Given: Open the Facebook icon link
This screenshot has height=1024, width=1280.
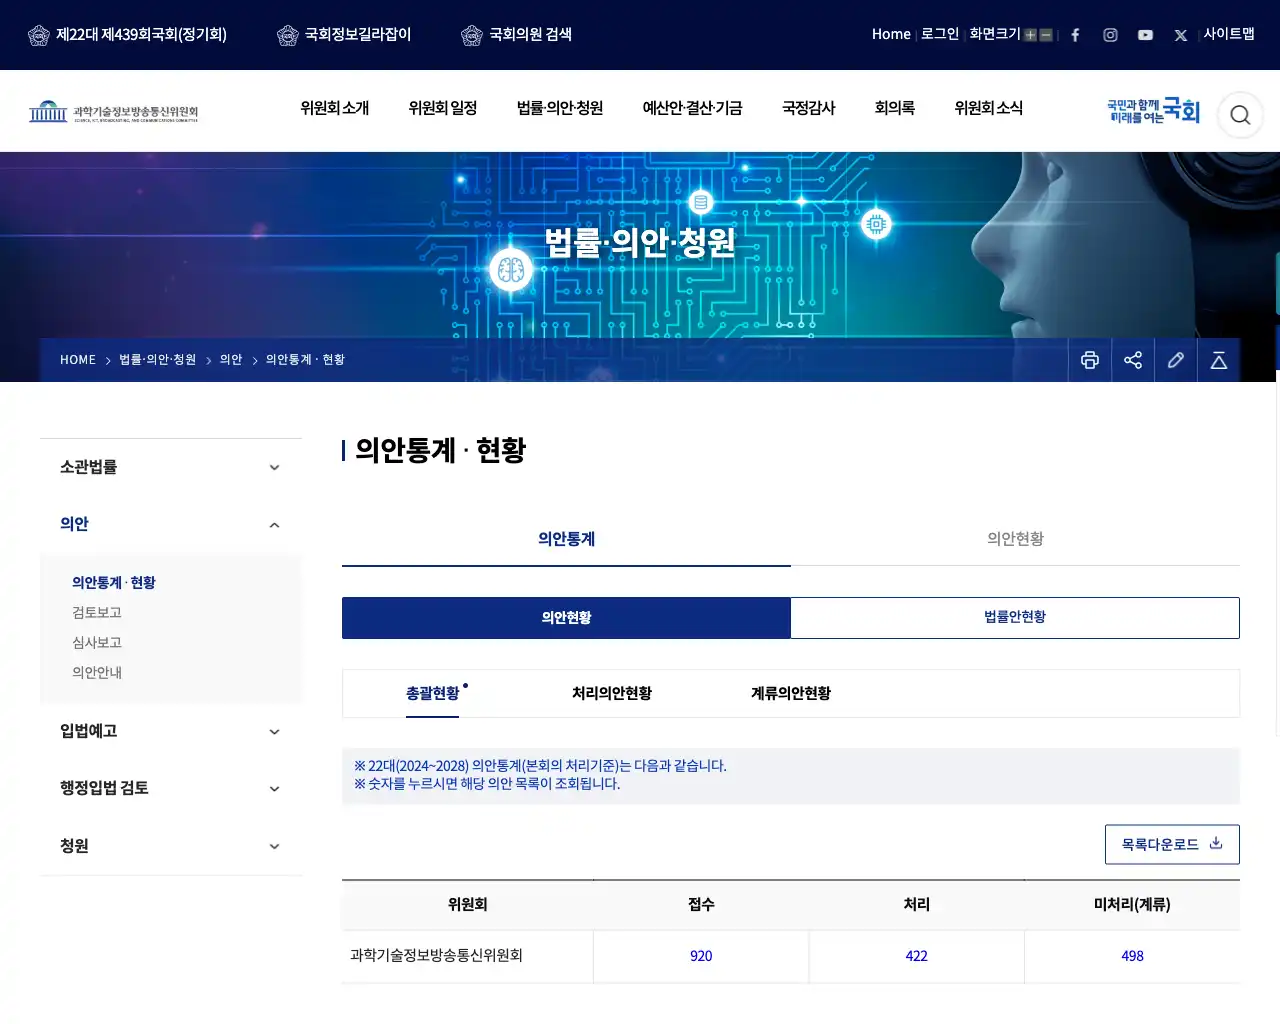Looking at the screenshot, I should pos(1075,35).
